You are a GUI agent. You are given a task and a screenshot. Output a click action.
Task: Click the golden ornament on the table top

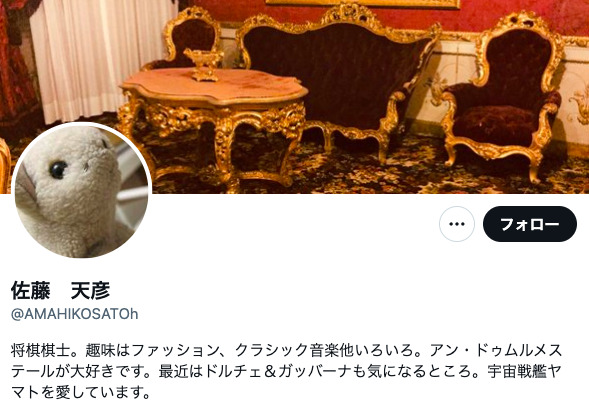[x=203, y=64]
